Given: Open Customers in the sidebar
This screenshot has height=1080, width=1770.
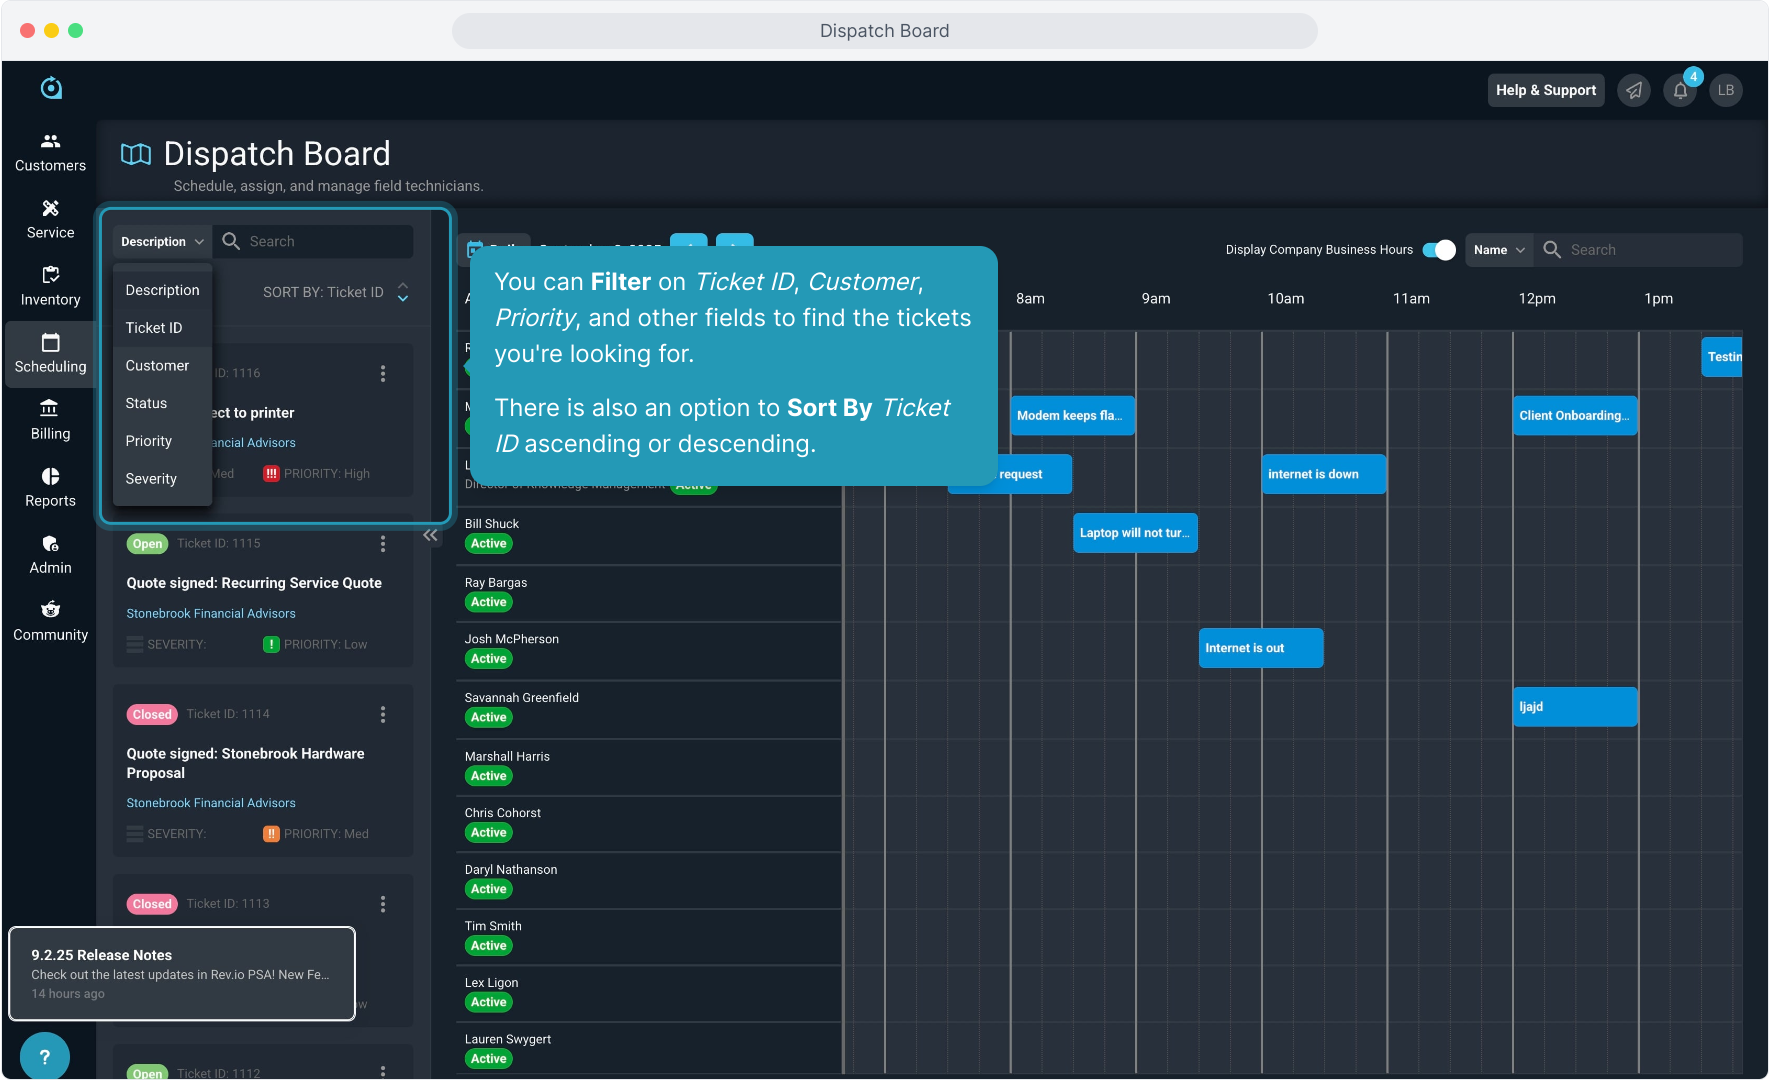Looking at the screenshot, I should click(x=50, y=152).
